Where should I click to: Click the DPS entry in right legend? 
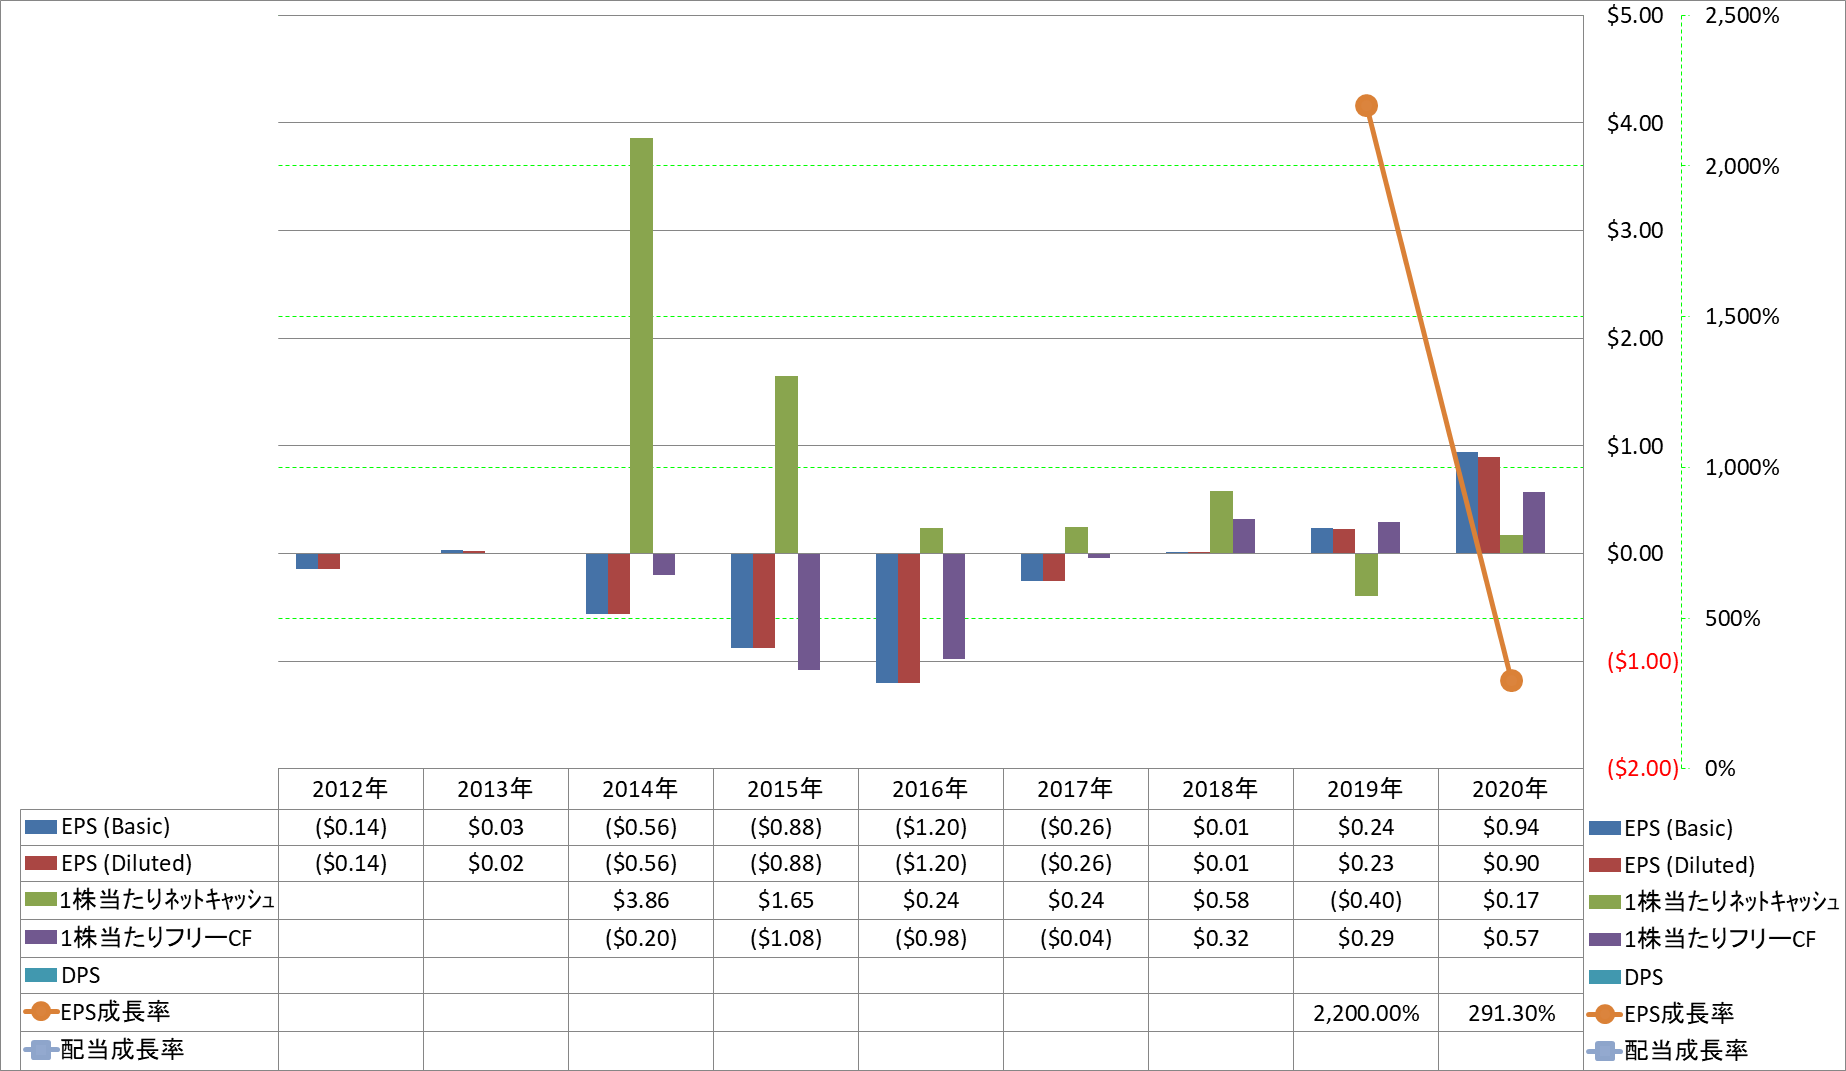click(x=1627, y=977)
